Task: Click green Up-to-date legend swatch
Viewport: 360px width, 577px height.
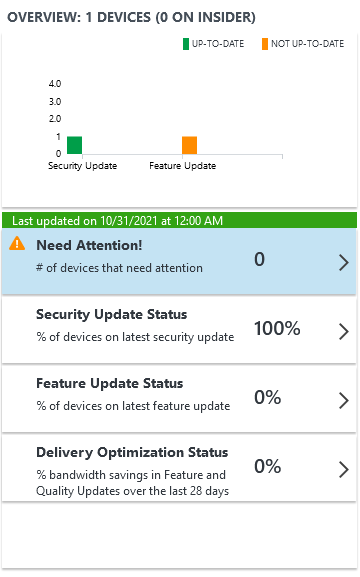Action: click(186, 44)
